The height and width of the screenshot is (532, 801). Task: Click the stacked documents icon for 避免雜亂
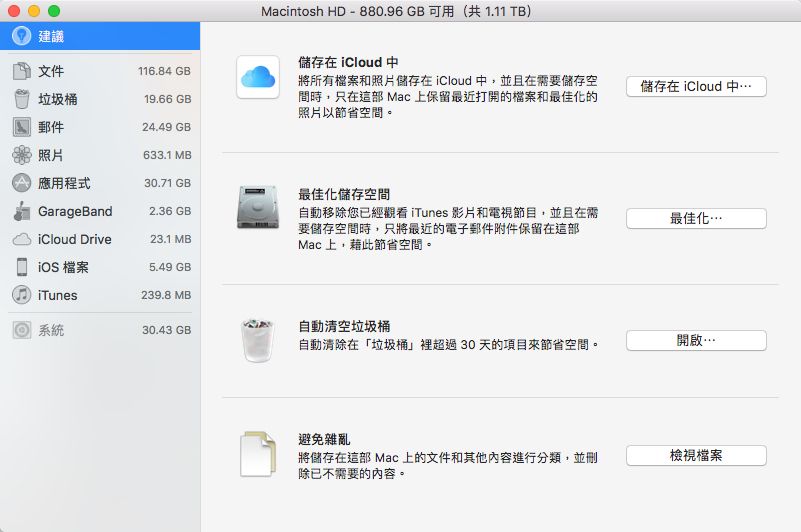(258, 454)
